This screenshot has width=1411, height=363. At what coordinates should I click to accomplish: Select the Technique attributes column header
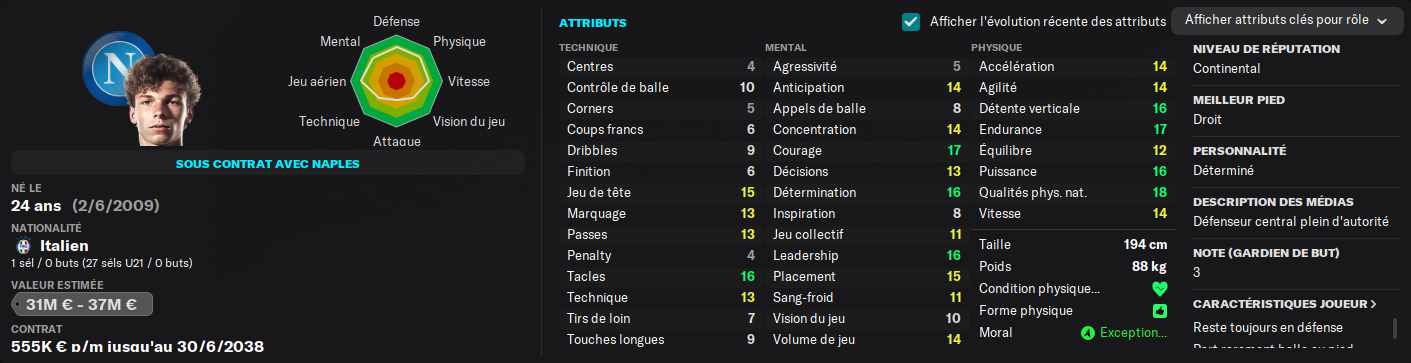coord(589,47)
